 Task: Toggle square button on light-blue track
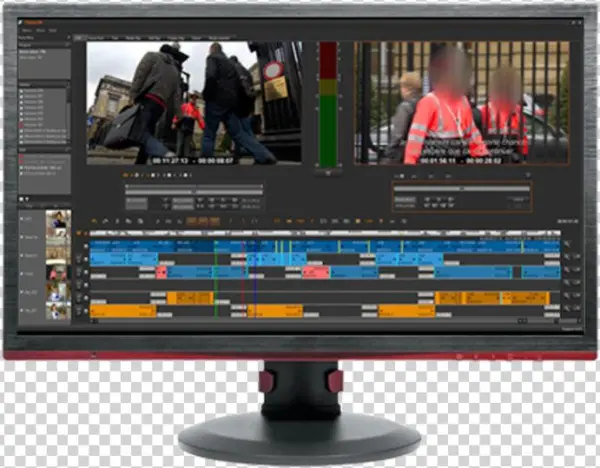(x=86, y=259)
